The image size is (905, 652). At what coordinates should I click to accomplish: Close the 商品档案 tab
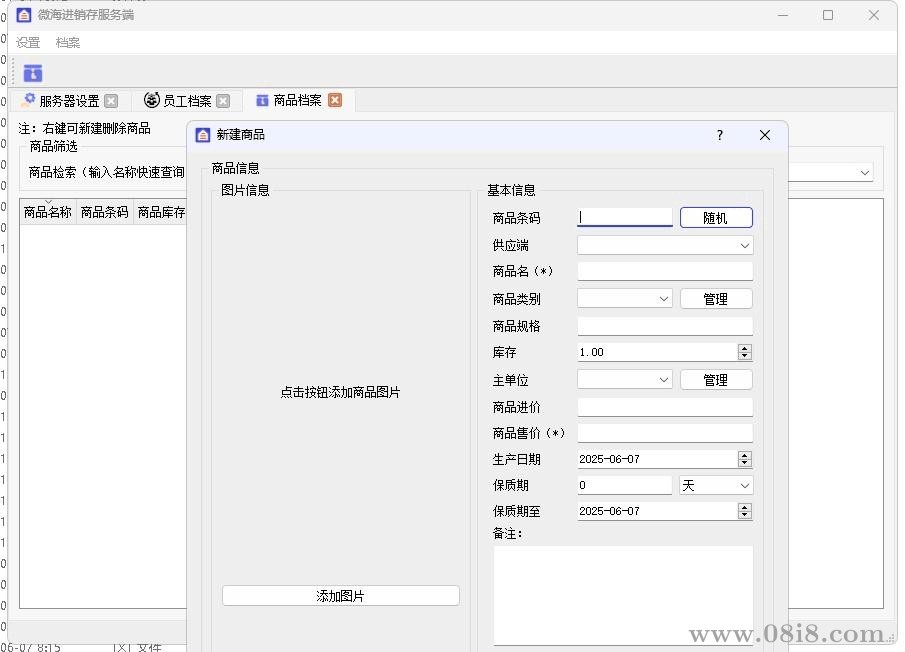tap(335, 100)
